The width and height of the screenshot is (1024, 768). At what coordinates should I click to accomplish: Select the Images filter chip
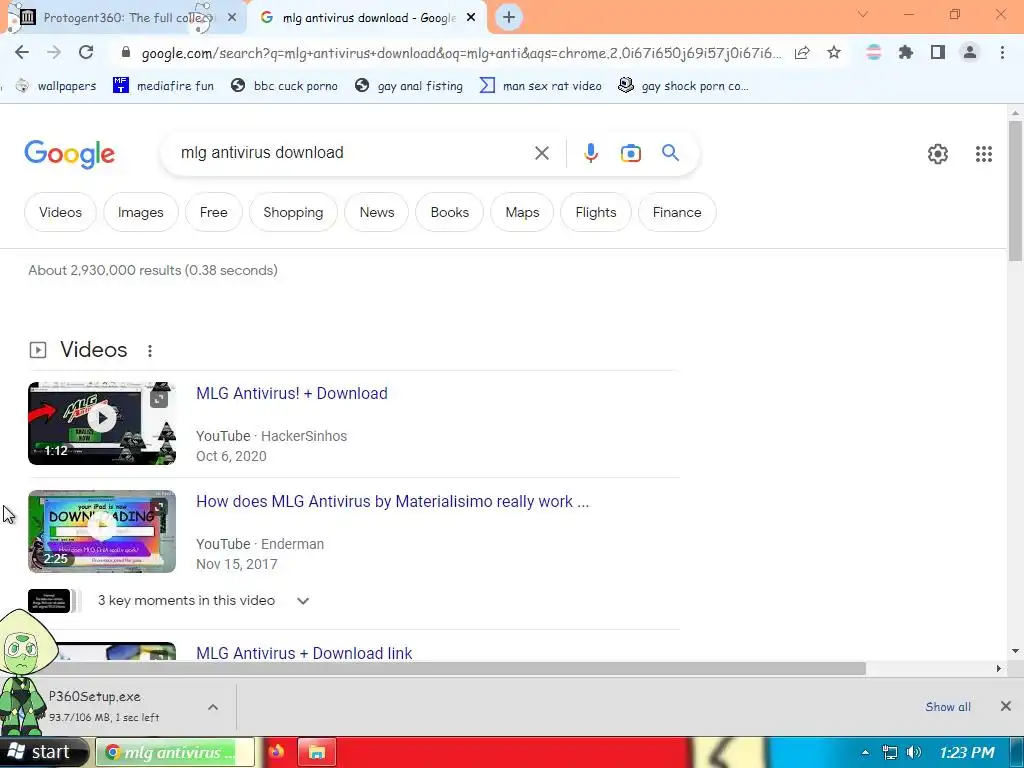[x=140, y=212]
